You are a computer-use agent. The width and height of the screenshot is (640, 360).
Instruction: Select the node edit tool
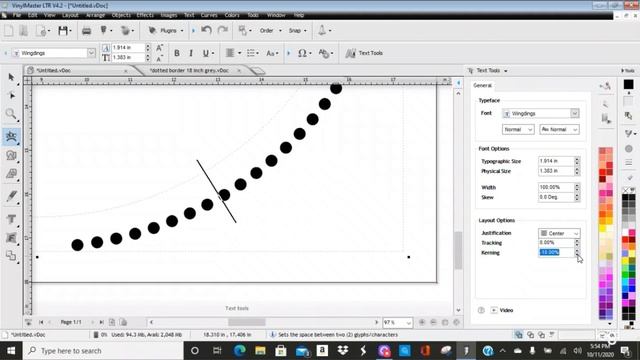pyautogui.click(x=11, y=96)
